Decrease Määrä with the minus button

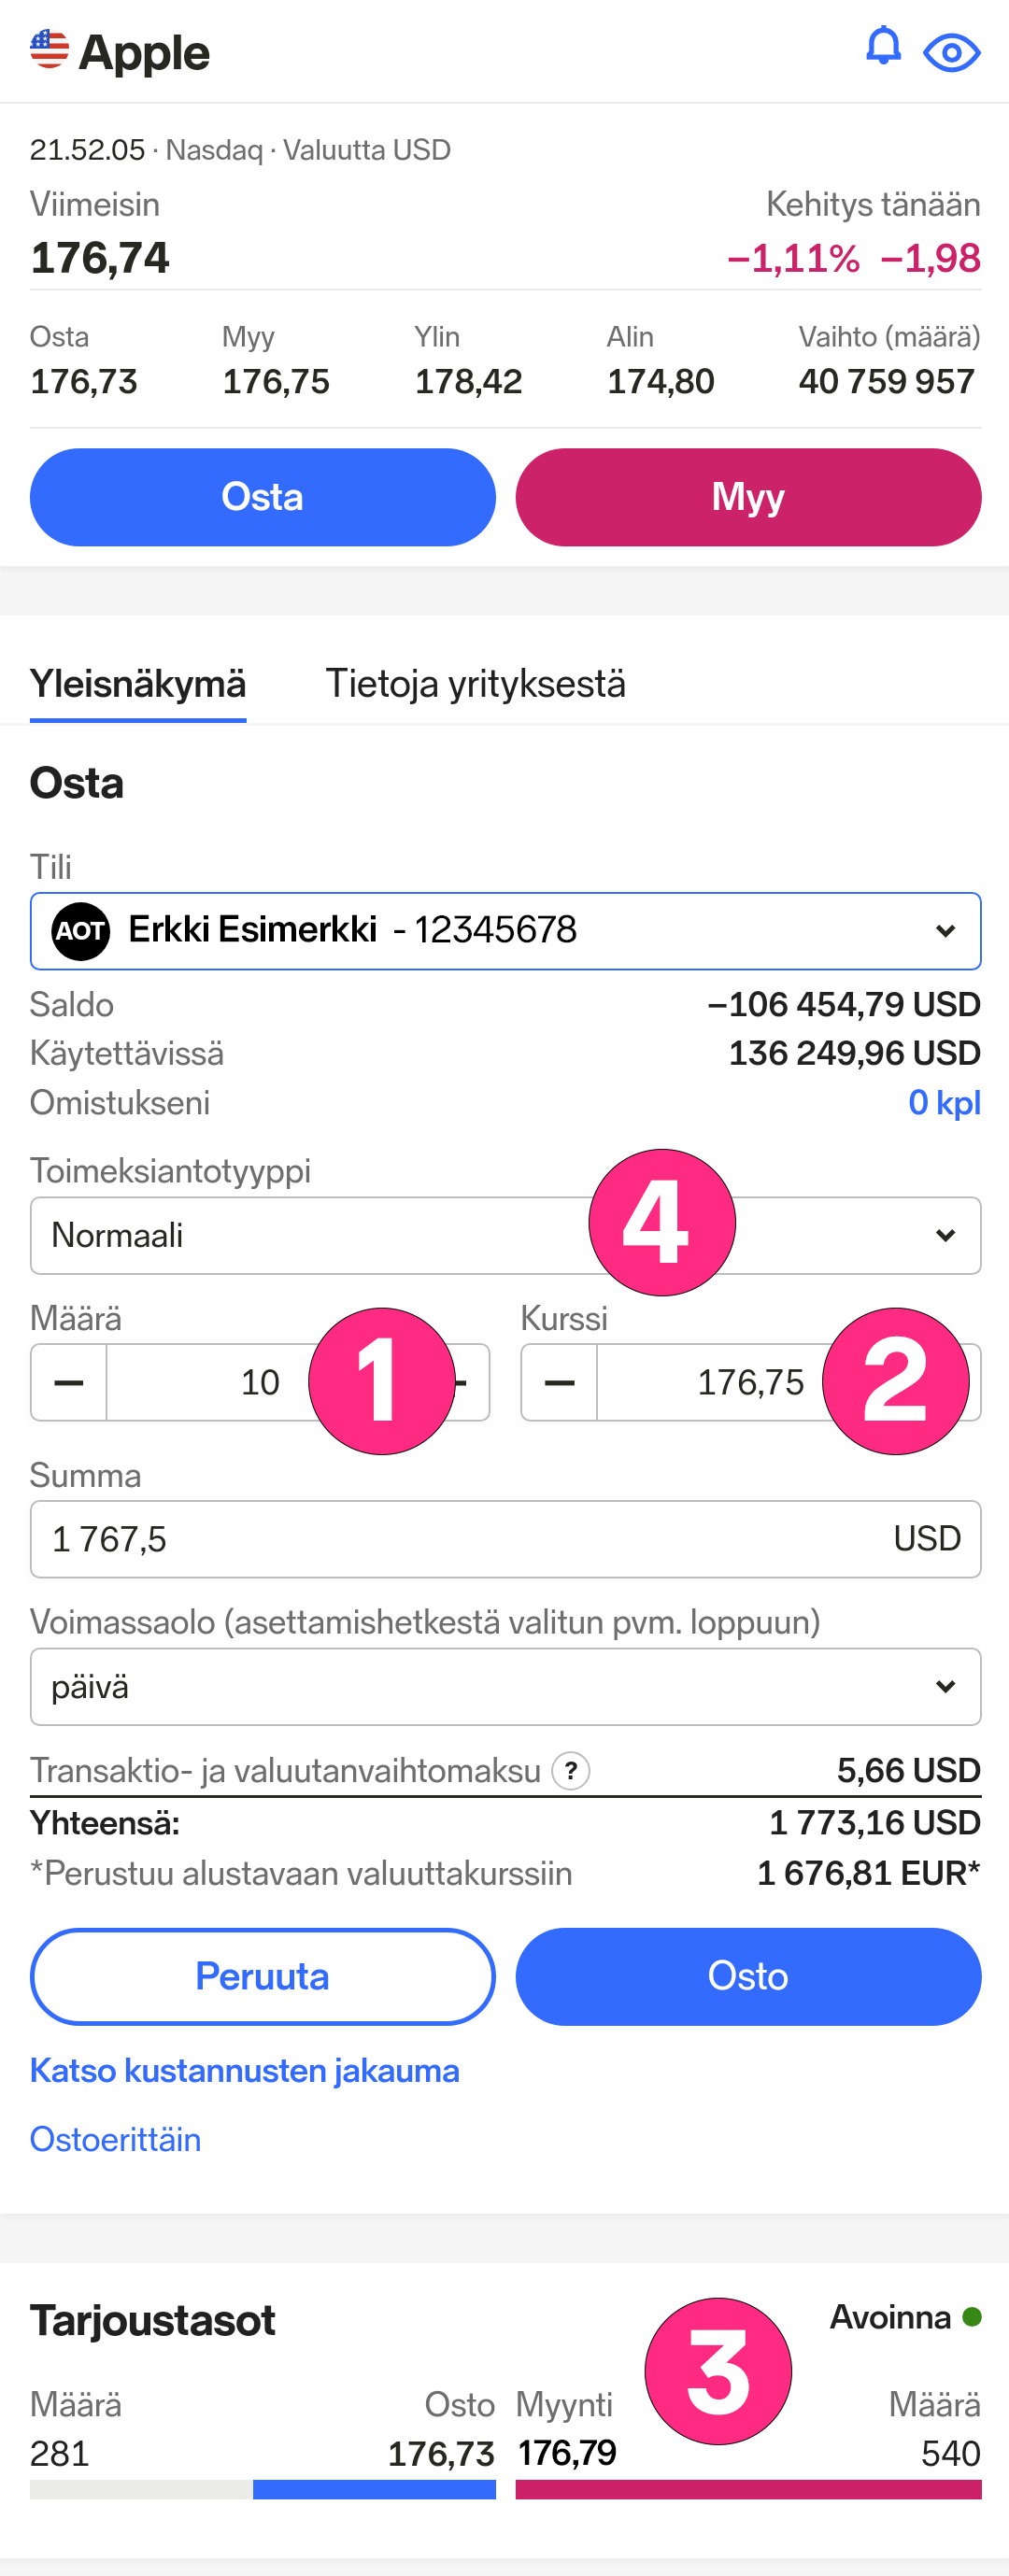(68, 1382)
